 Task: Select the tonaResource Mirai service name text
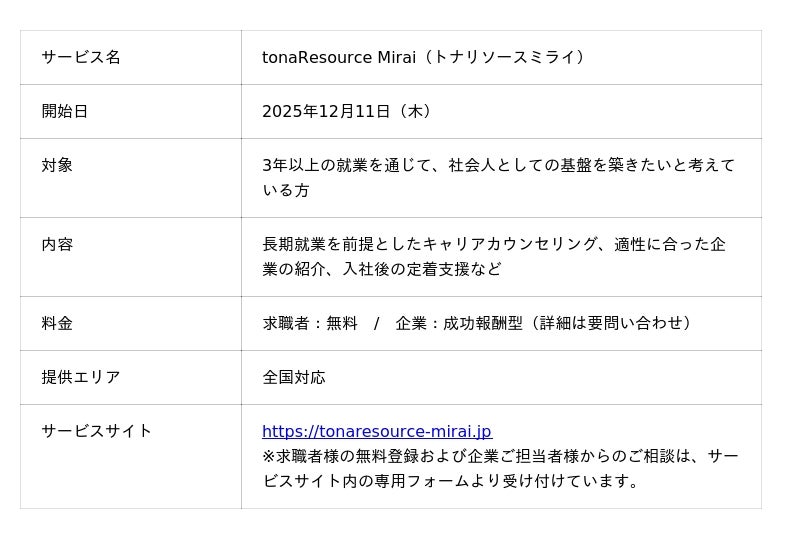(339, 57)
